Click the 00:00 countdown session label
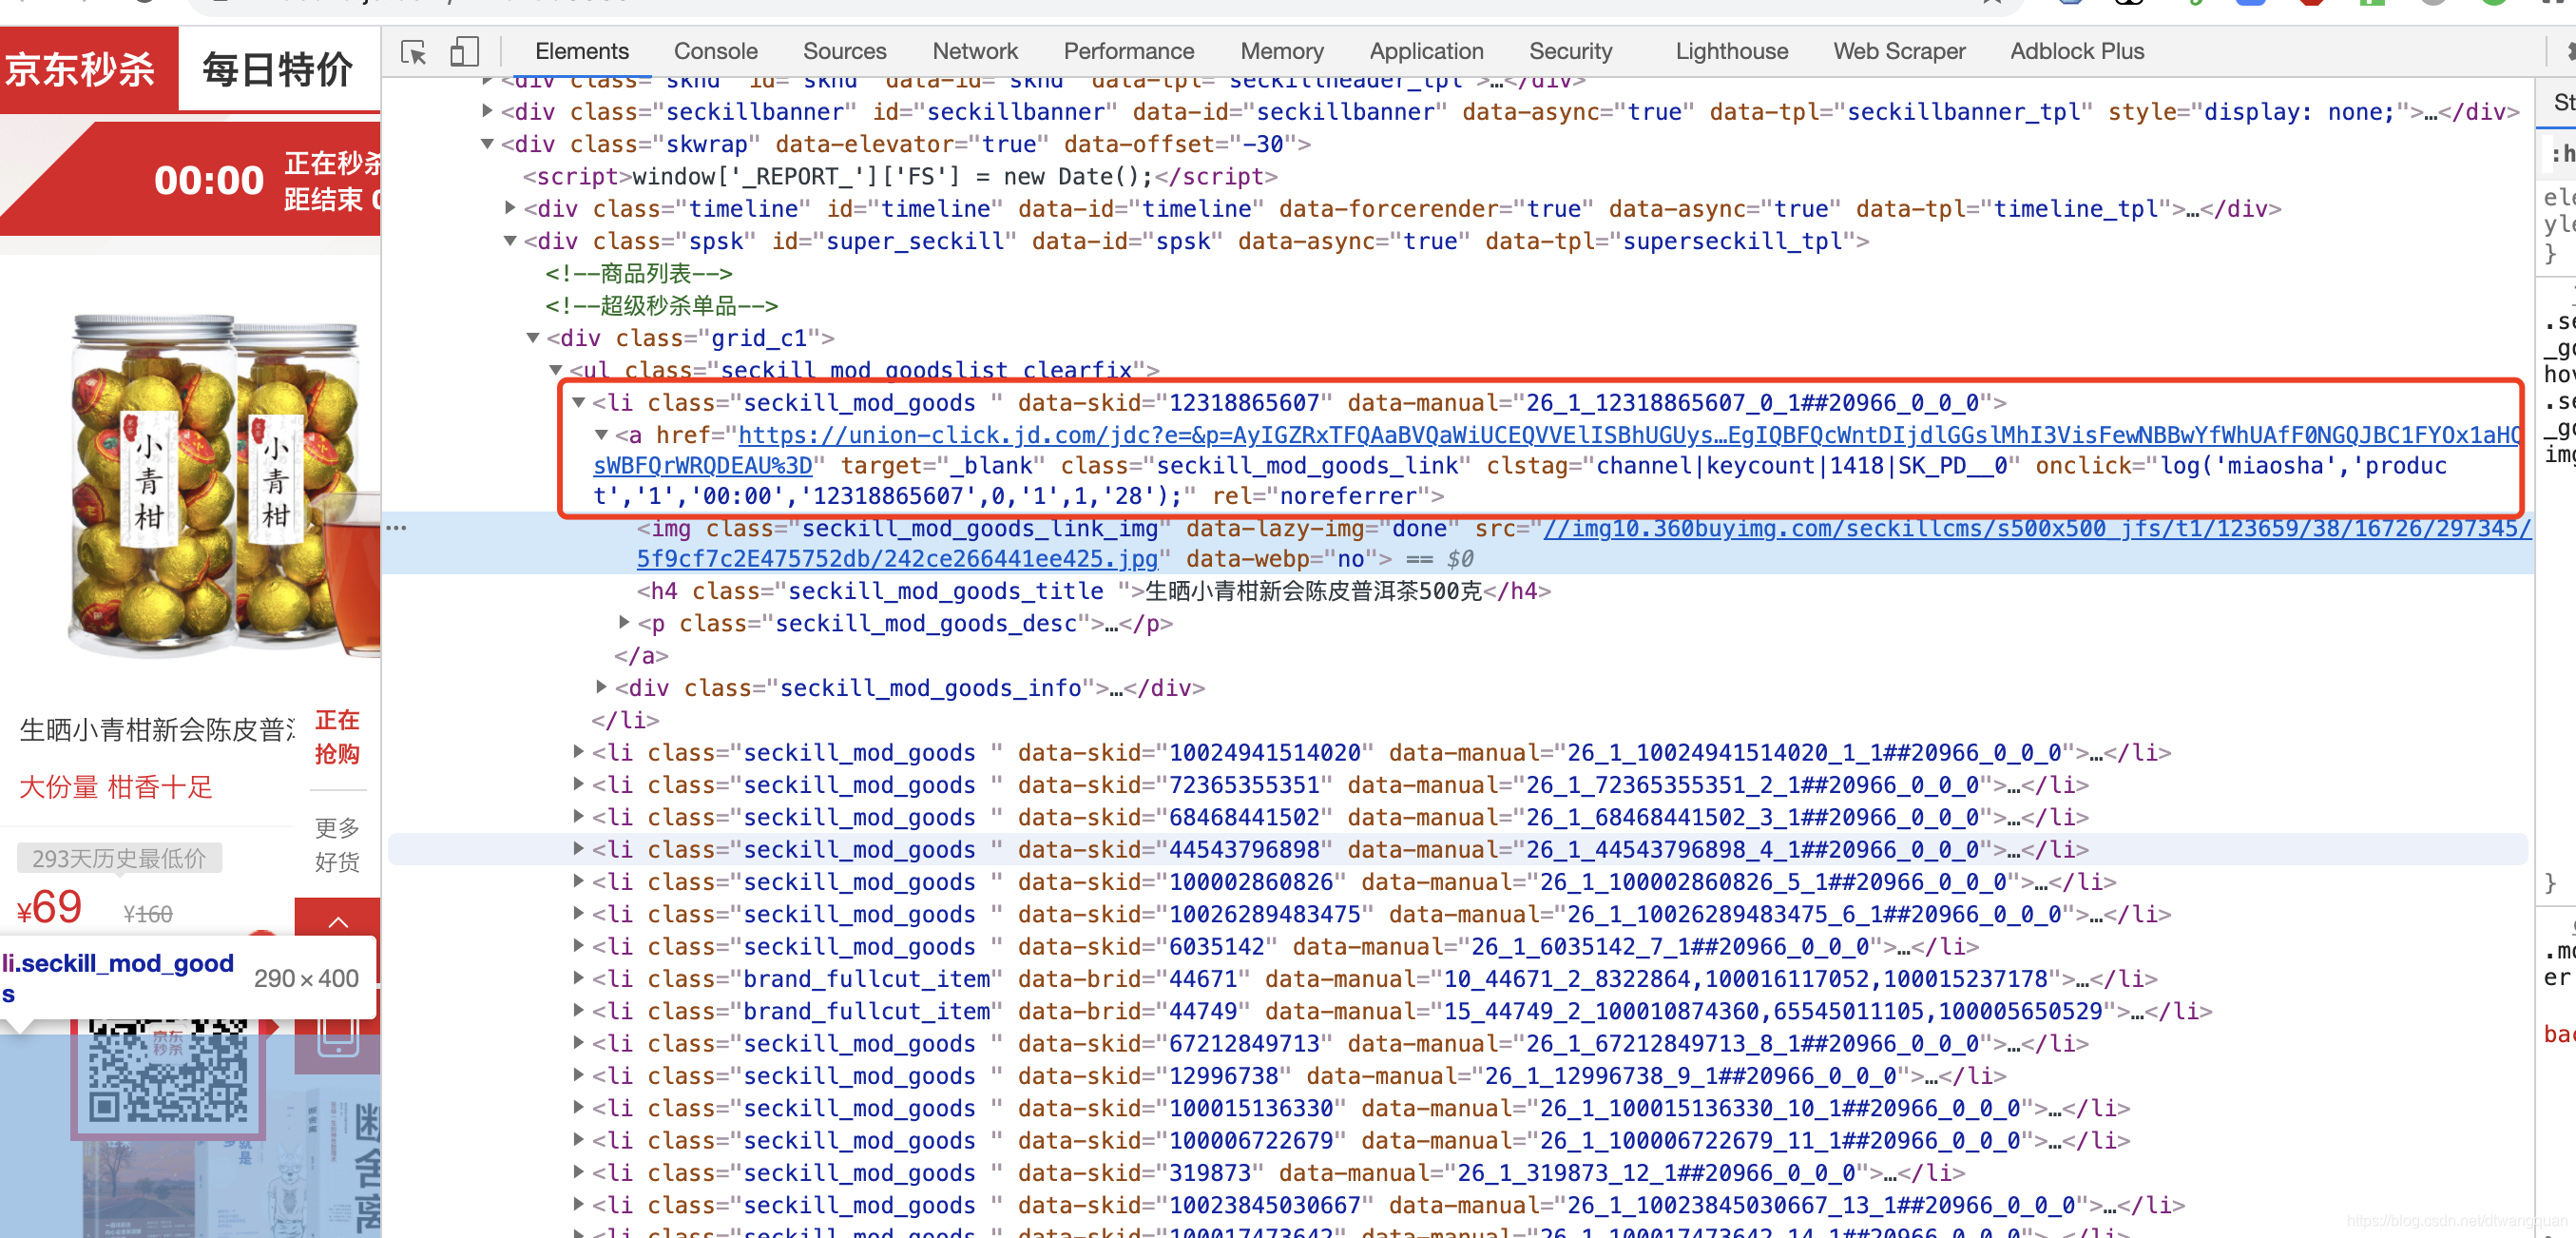 pos(209,181)
